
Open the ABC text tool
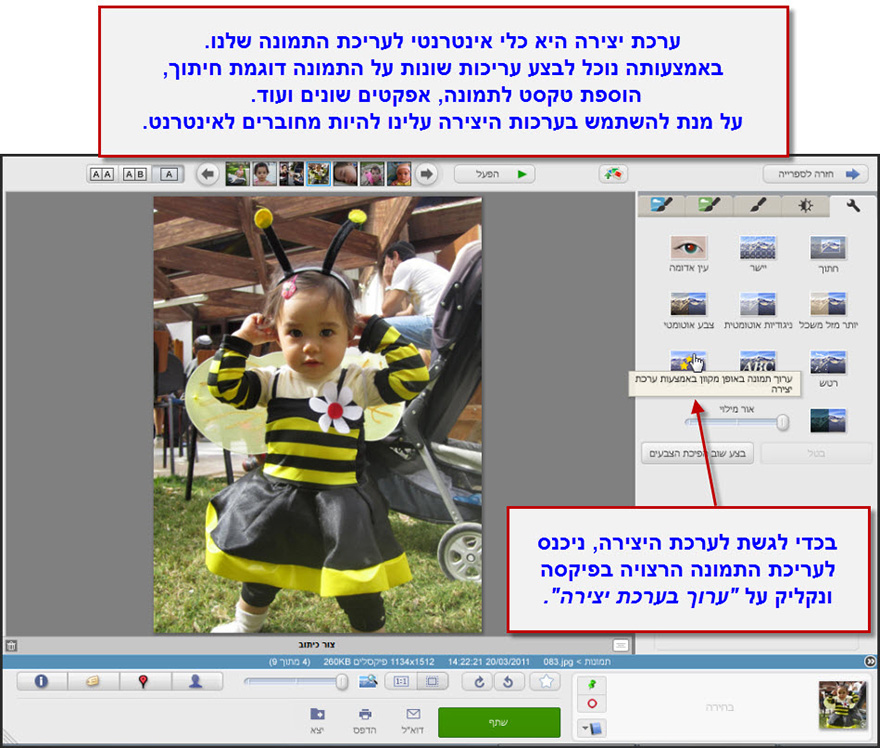758,361
